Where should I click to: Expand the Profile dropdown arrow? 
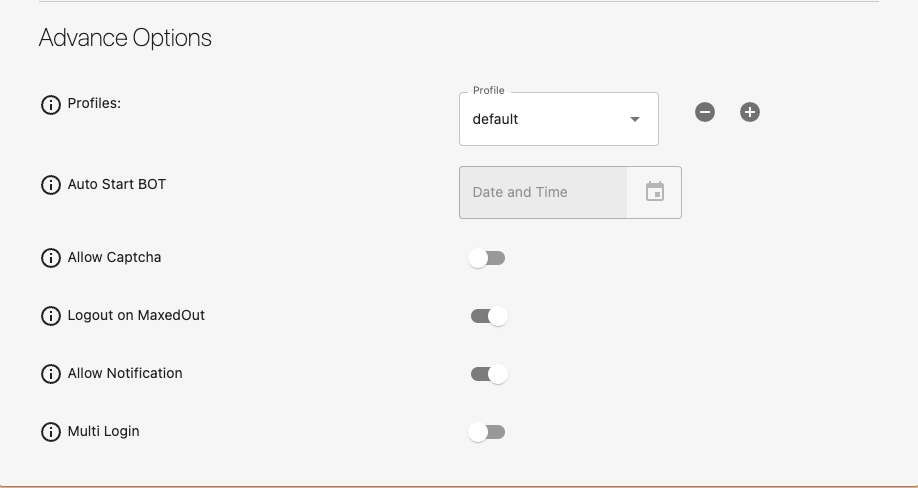pyautogui.click(x=635, y=119)
